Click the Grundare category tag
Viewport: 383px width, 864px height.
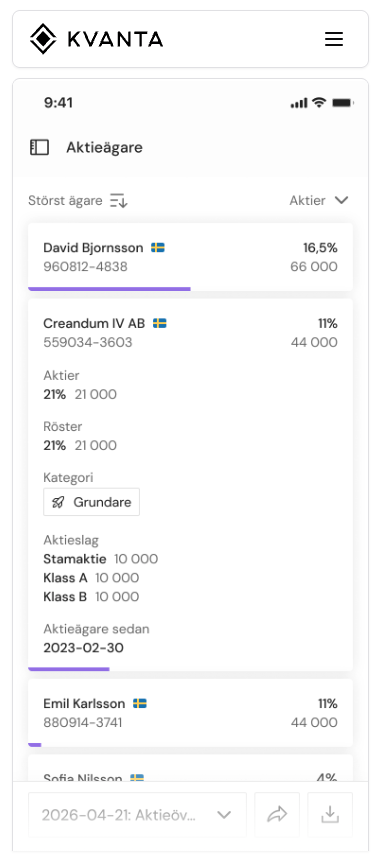click(x=91, y=502)
